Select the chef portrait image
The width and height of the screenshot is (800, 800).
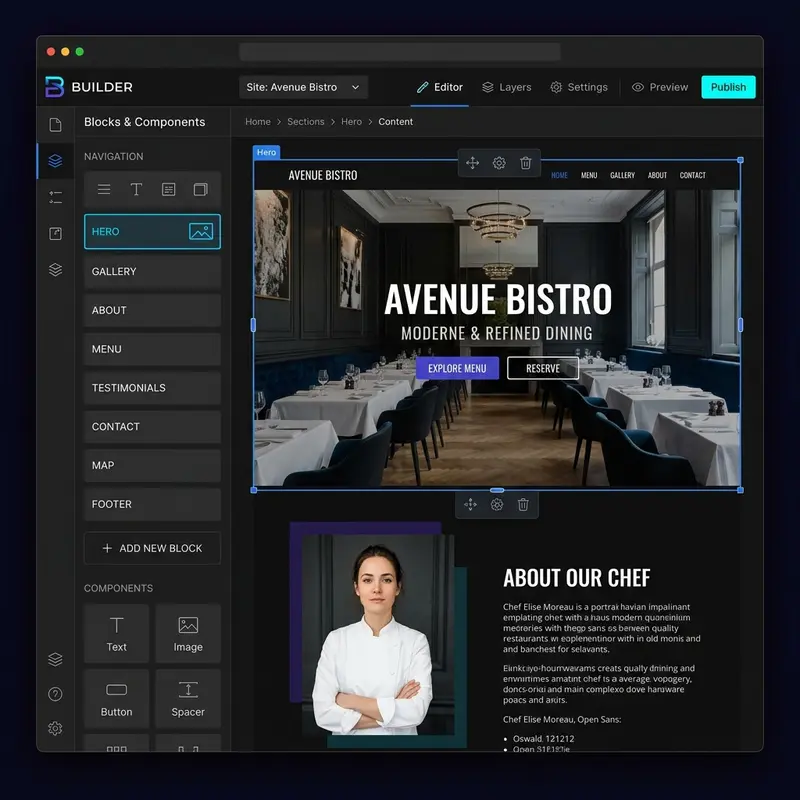pos(378,634)
